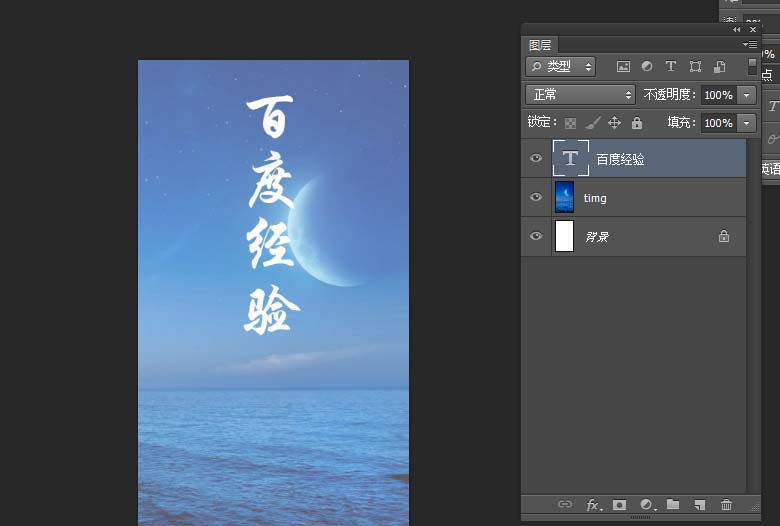The height and width of the screenshot is (526, 780).
Task: Lock image pixels brush icon
Action: click(592, 122)
